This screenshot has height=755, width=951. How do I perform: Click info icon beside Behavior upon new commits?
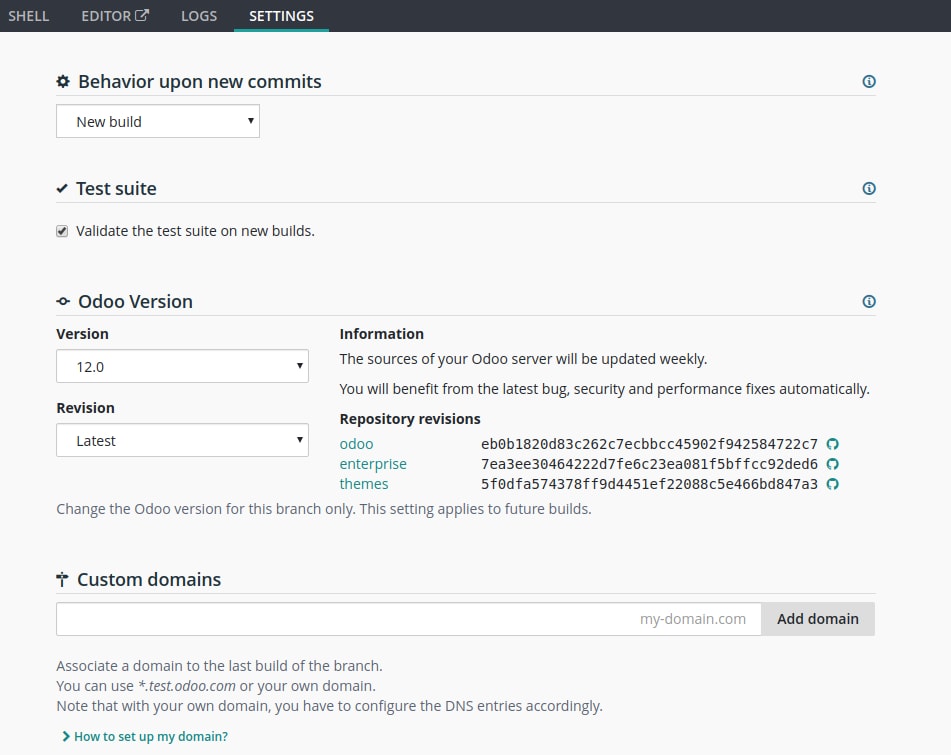[x=869, y=82]
